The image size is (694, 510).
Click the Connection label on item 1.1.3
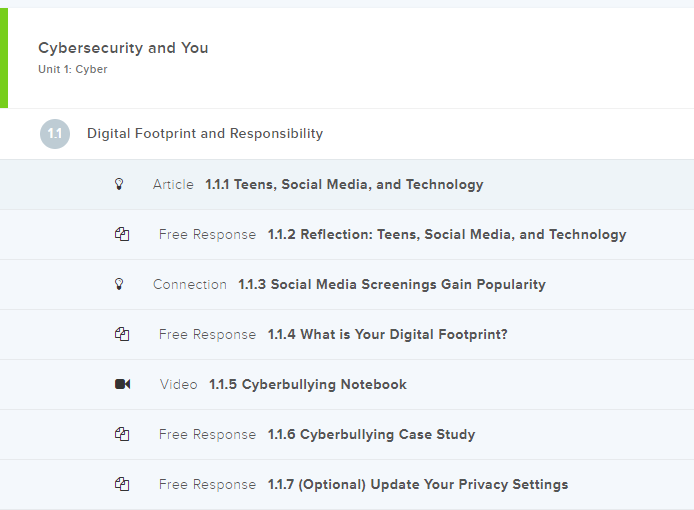(190, 284)
